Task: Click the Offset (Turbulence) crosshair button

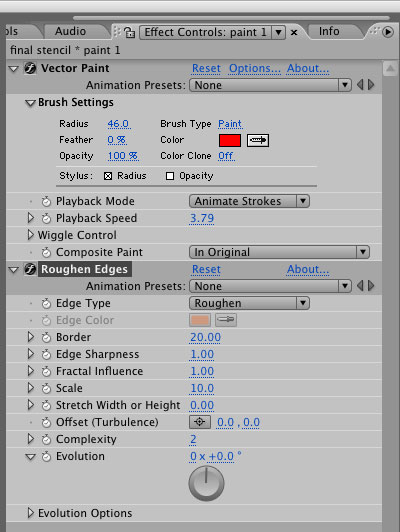Action: click(x=199, y=422)
